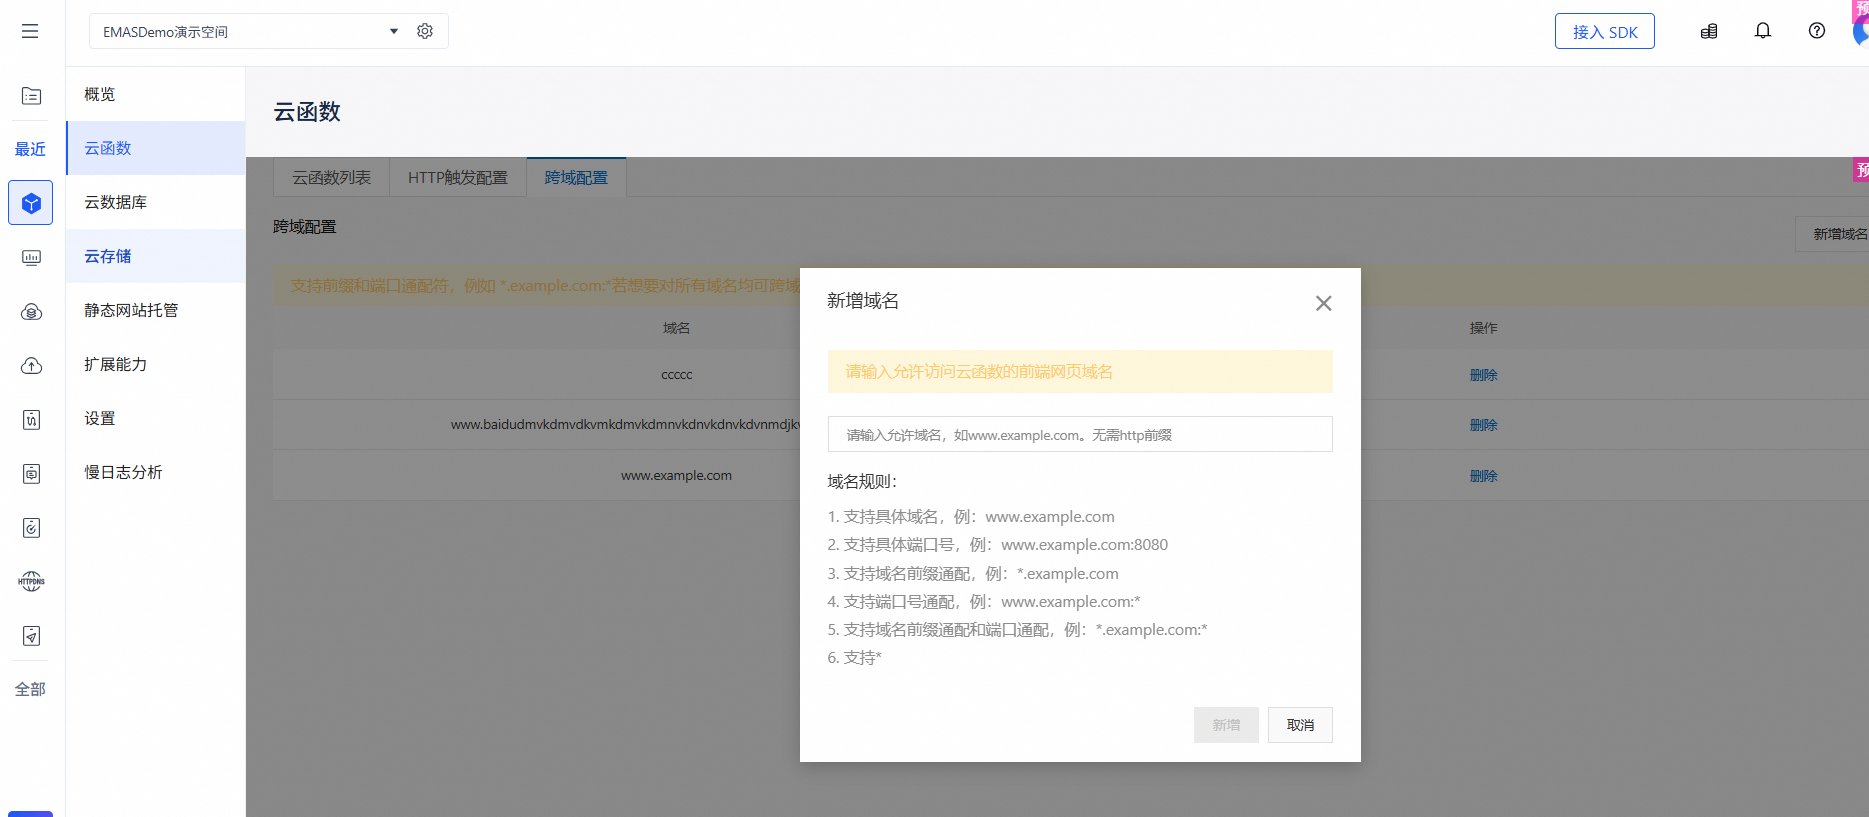Open the help question mark icon

(1817, 31)
